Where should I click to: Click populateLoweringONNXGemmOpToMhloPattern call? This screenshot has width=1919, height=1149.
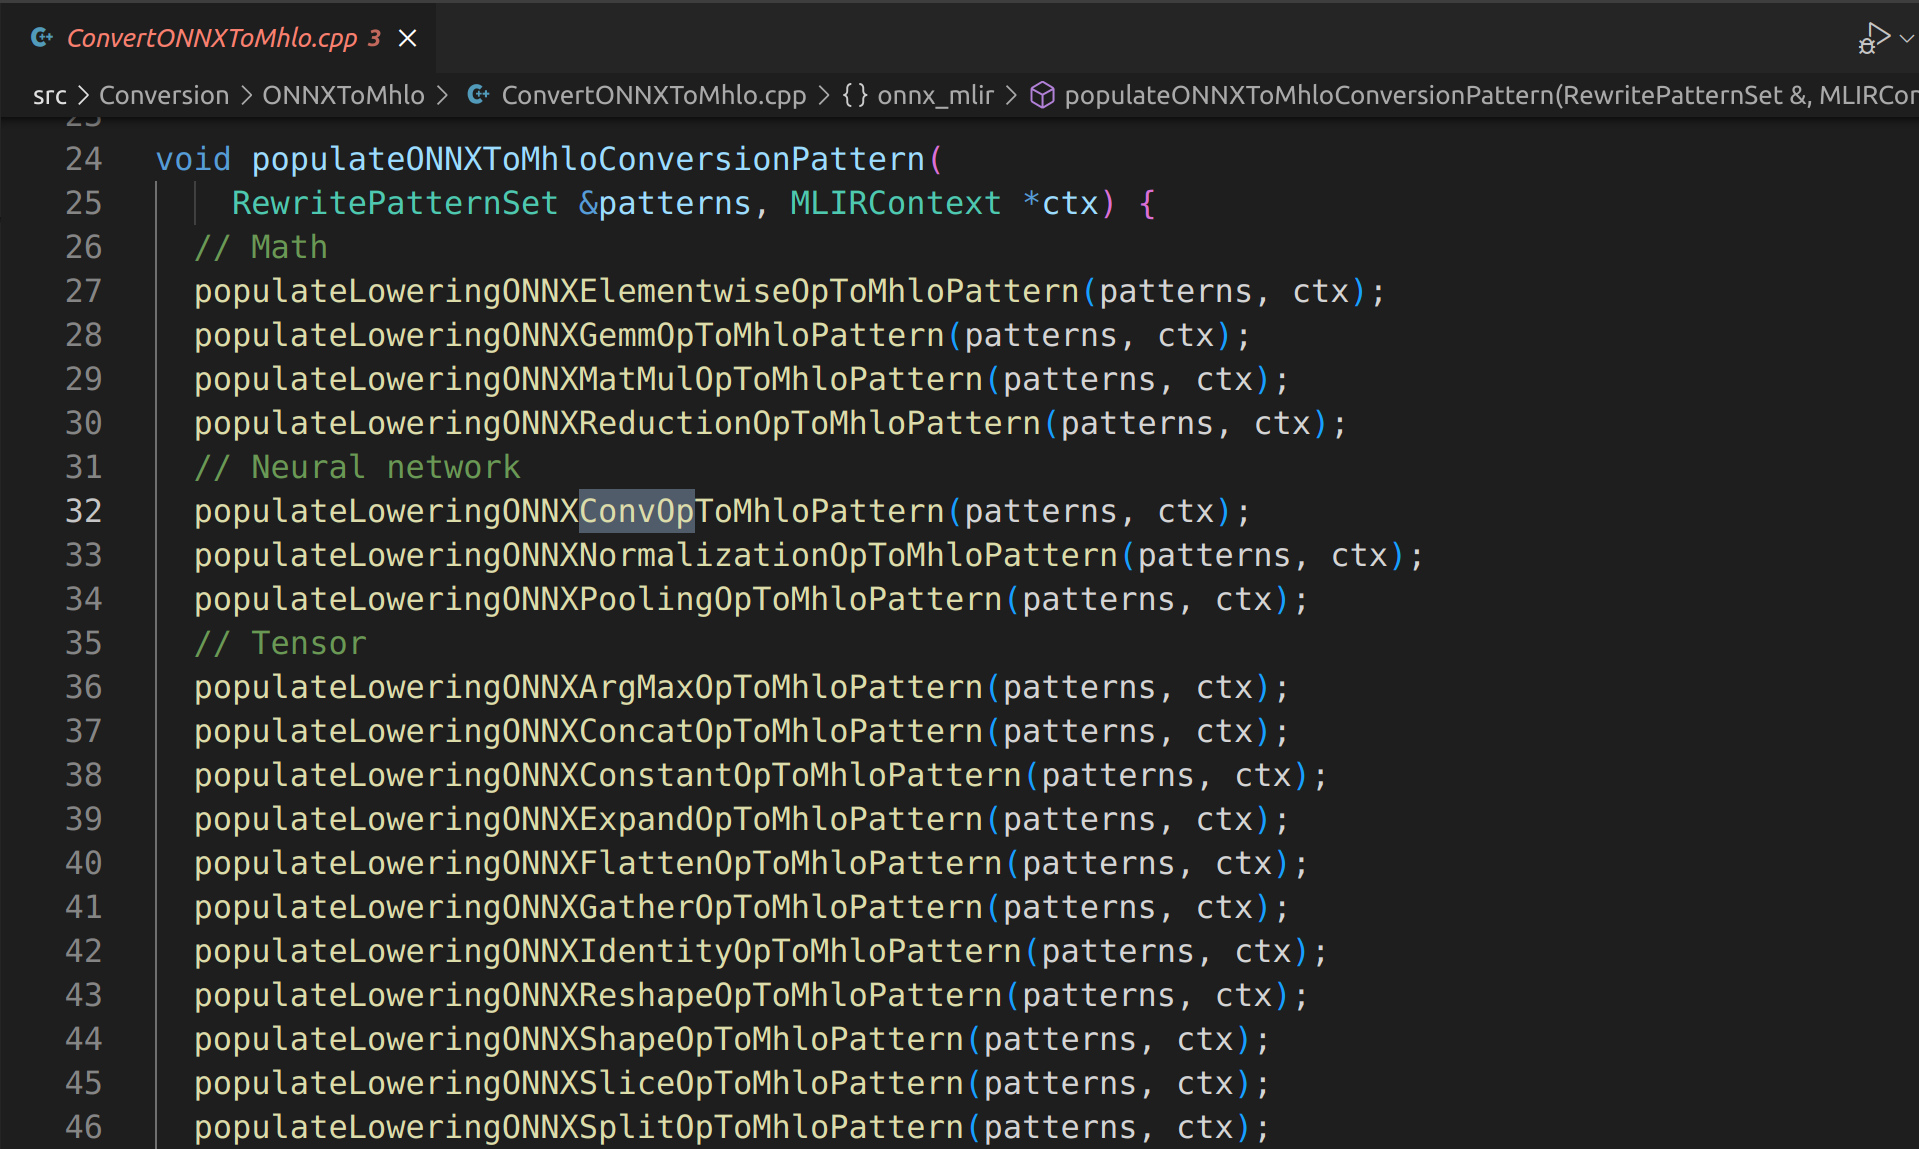click(569, 335)
